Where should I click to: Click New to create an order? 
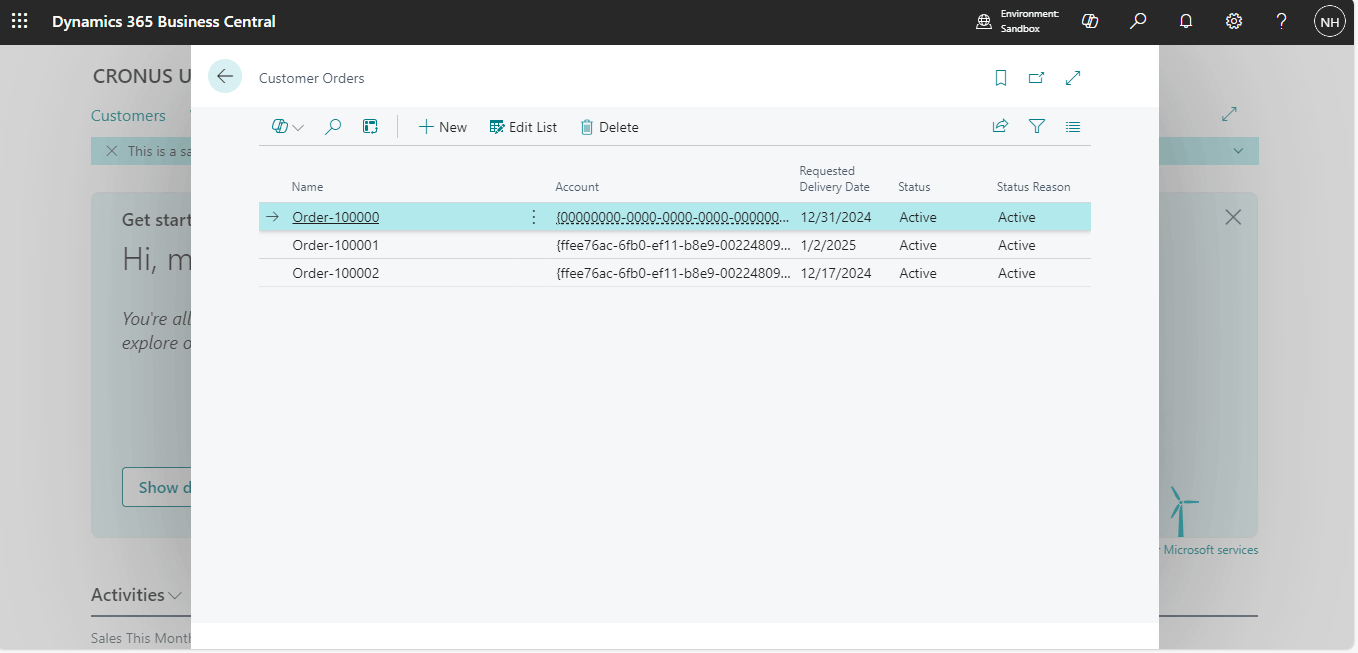[x=442, y=127]
